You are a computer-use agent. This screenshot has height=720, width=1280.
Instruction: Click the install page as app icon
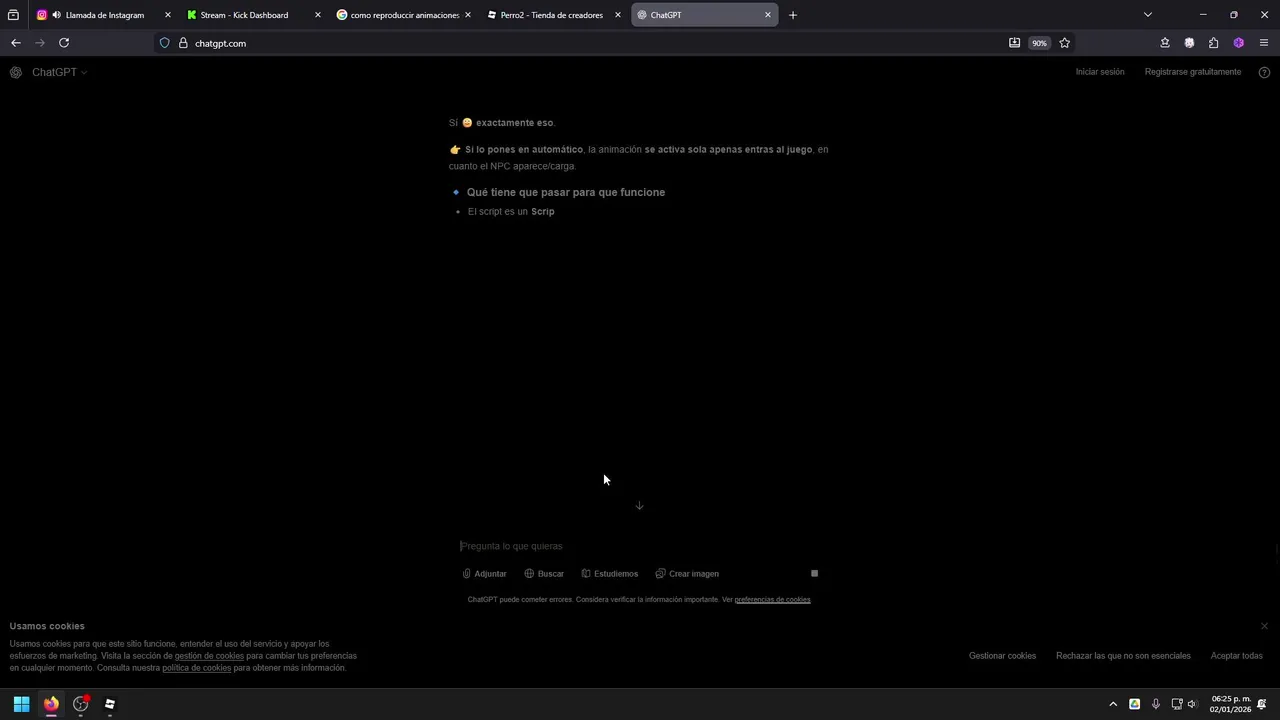[x=1014, y=43]
